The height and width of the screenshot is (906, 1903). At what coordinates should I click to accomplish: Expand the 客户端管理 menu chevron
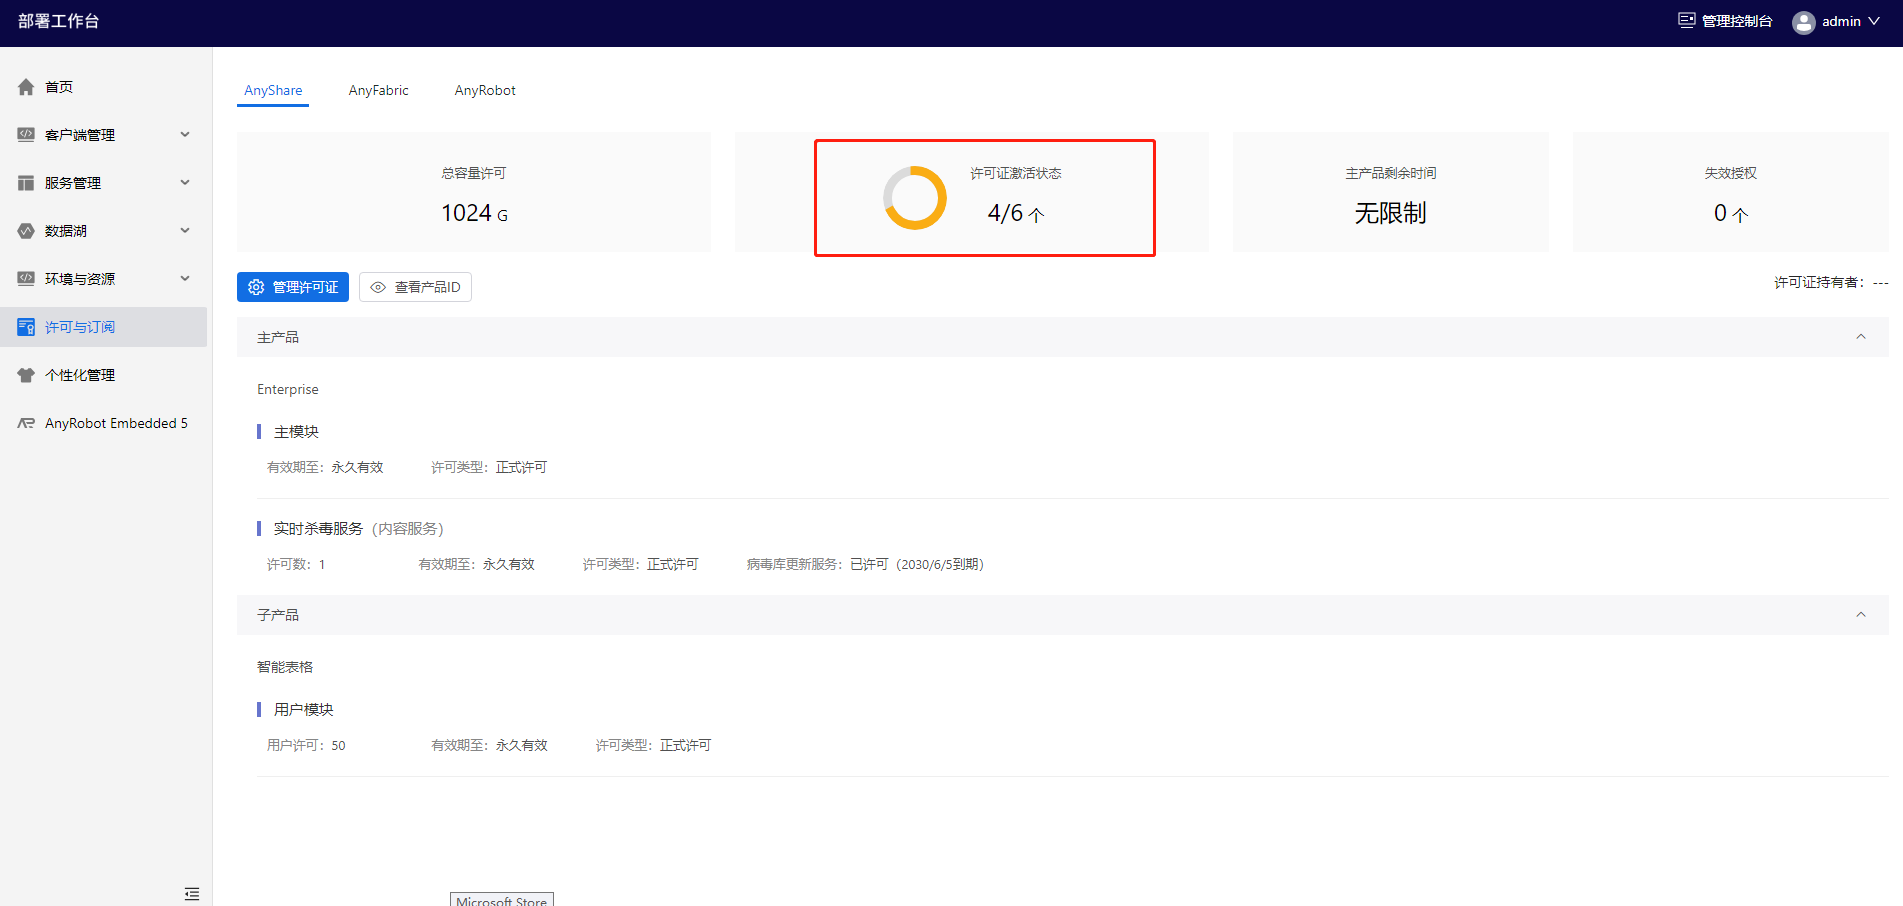[x=185, y=135]
